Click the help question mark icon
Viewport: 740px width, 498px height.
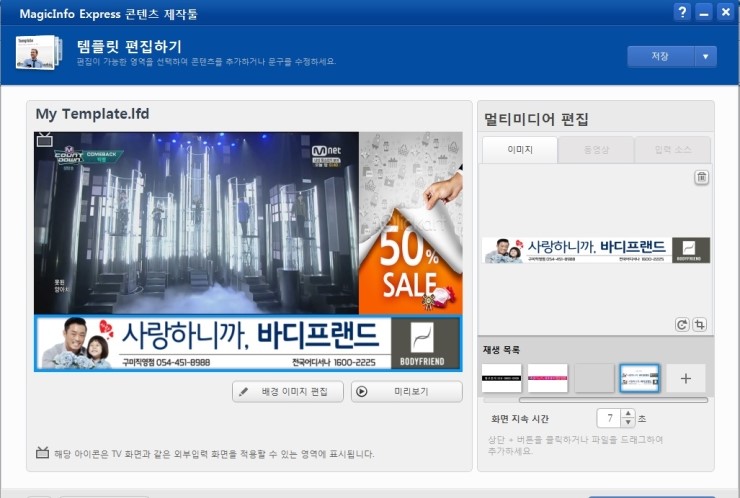pyautogui.click(x=681, y=12)
